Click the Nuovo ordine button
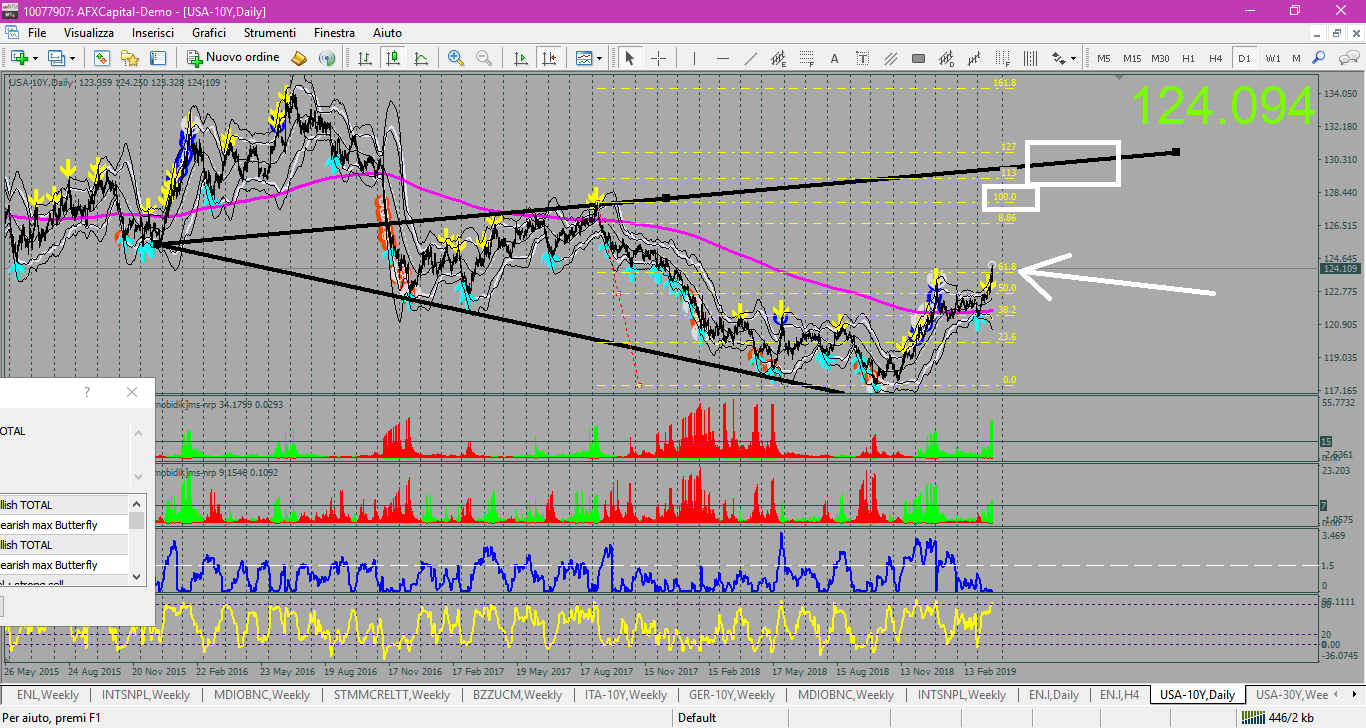 tap(234, 58)
